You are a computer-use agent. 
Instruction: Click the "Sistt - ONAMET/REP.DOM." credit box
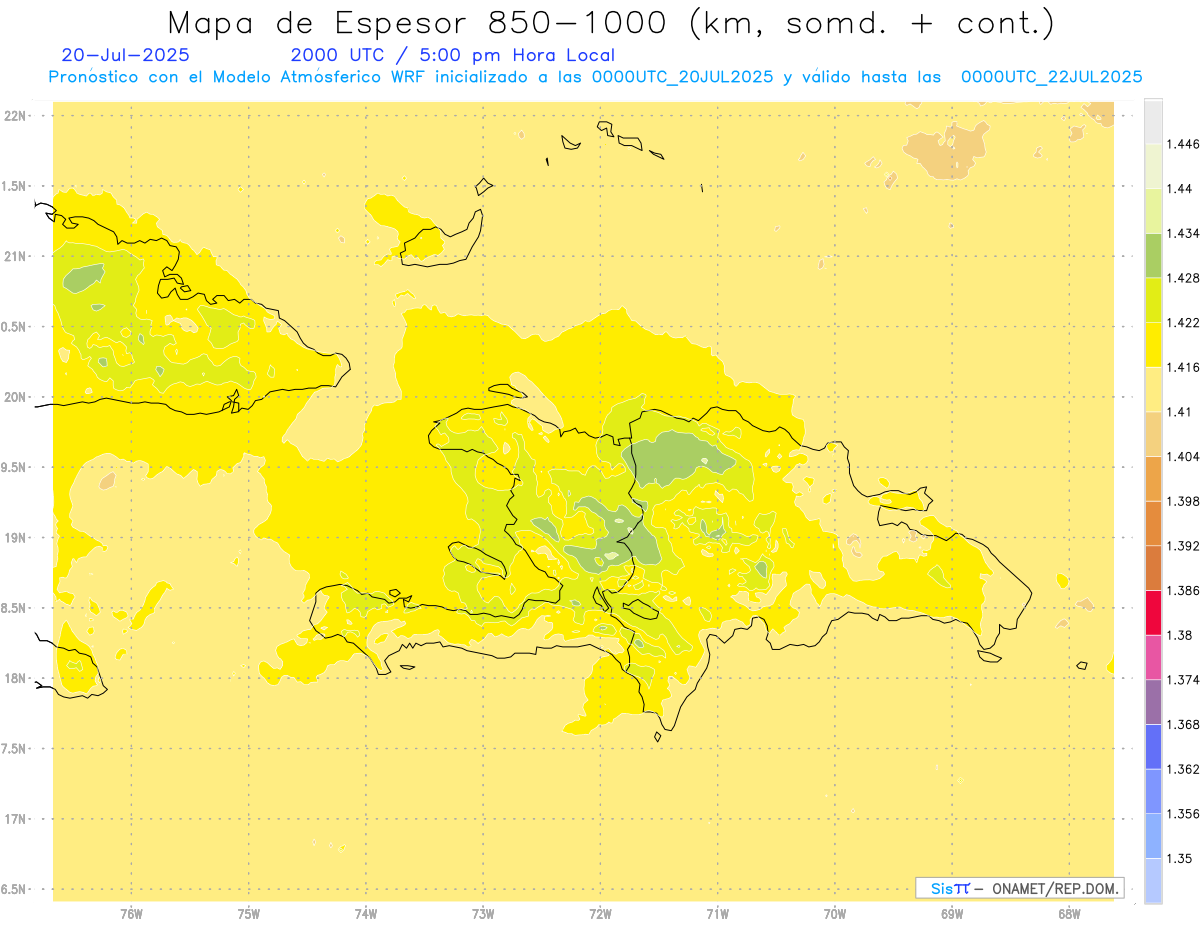1020,888
